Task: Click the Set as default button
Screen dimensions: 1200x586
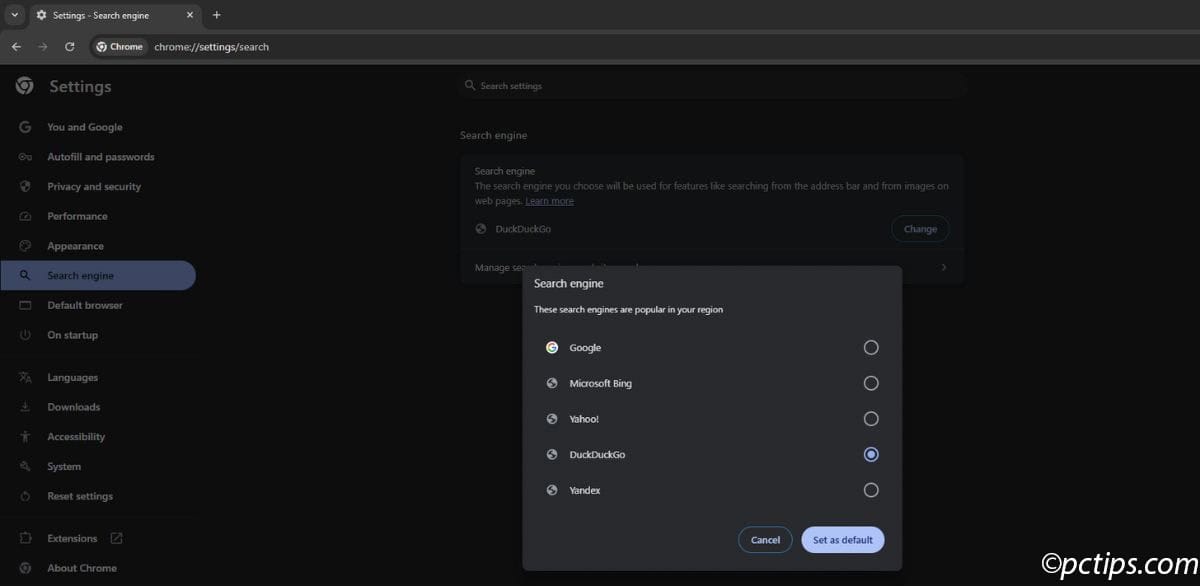Action: pyautogui.click(x=843, y=540)
